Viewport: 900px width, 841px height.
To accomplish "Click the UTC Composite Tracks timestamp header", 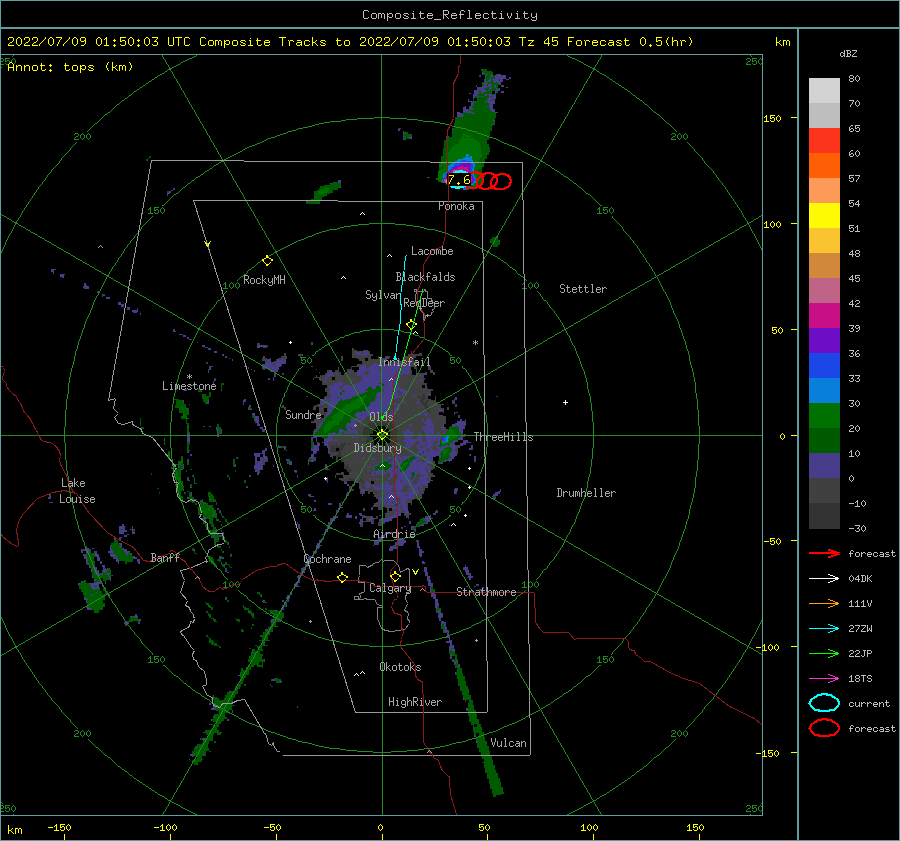I will tap(350, 42).
